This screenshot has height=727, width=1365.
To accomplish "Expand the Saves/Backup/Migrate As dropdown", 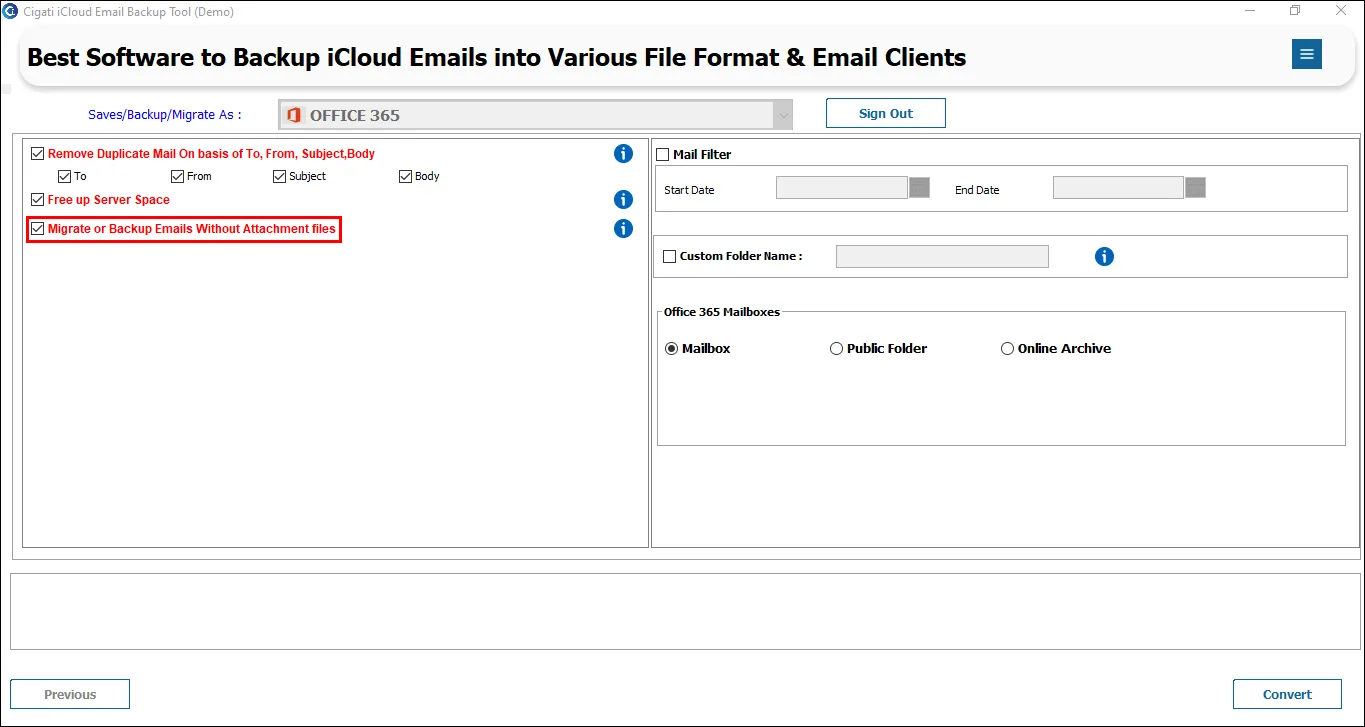I will [535, 115].
